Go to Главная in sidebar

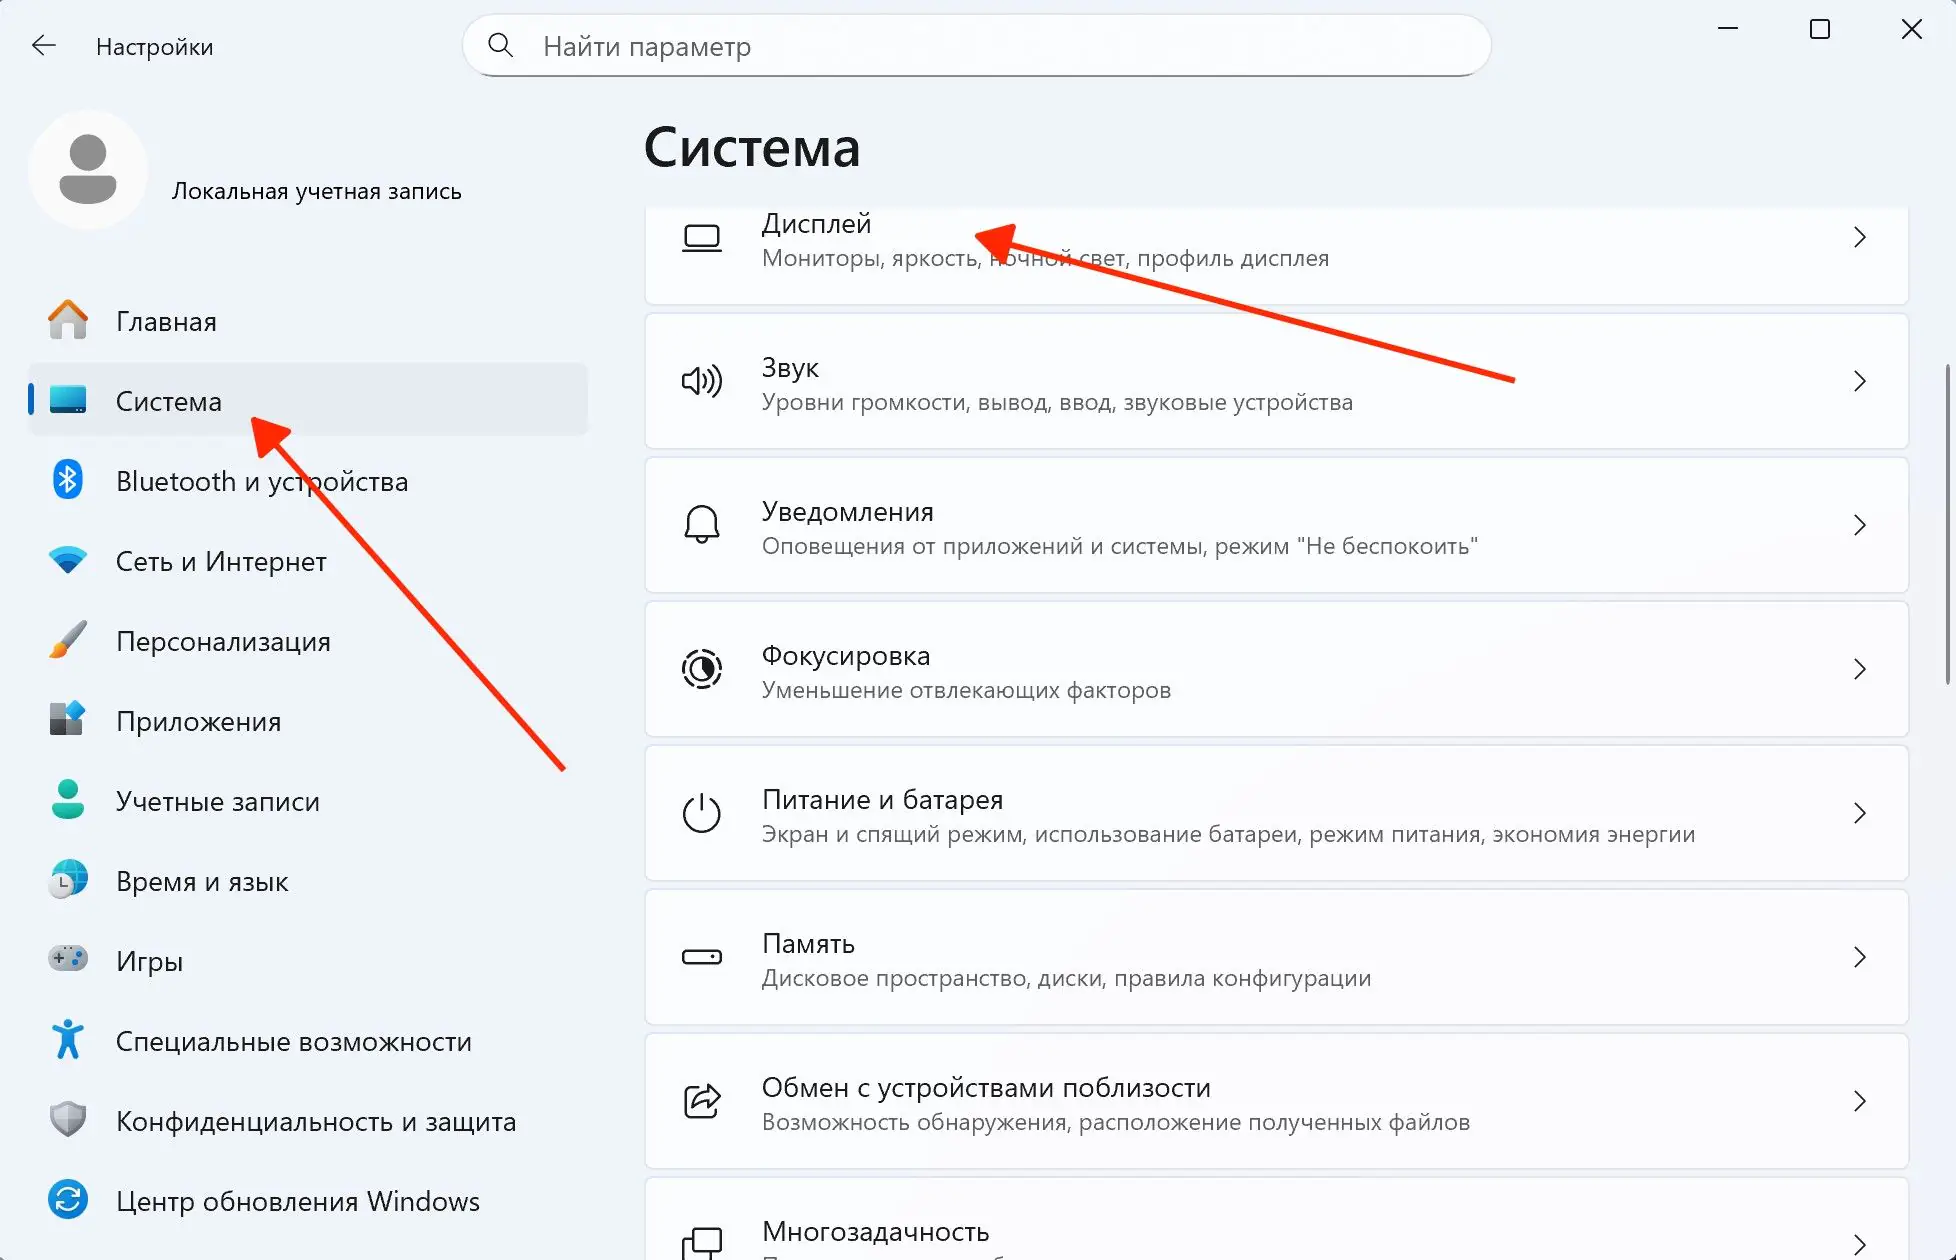tap(308, 321)
